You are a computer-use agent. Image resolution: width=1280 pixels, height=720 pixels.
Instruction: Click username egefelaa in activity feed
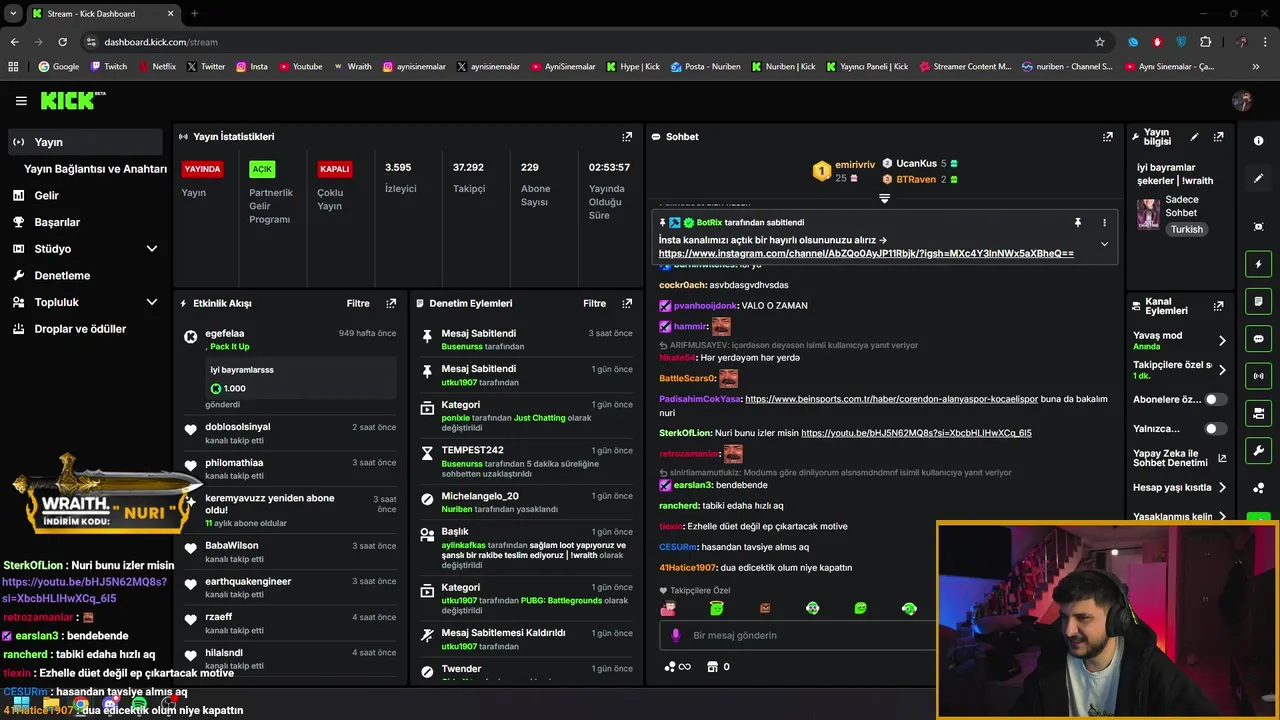coord(225,333)
